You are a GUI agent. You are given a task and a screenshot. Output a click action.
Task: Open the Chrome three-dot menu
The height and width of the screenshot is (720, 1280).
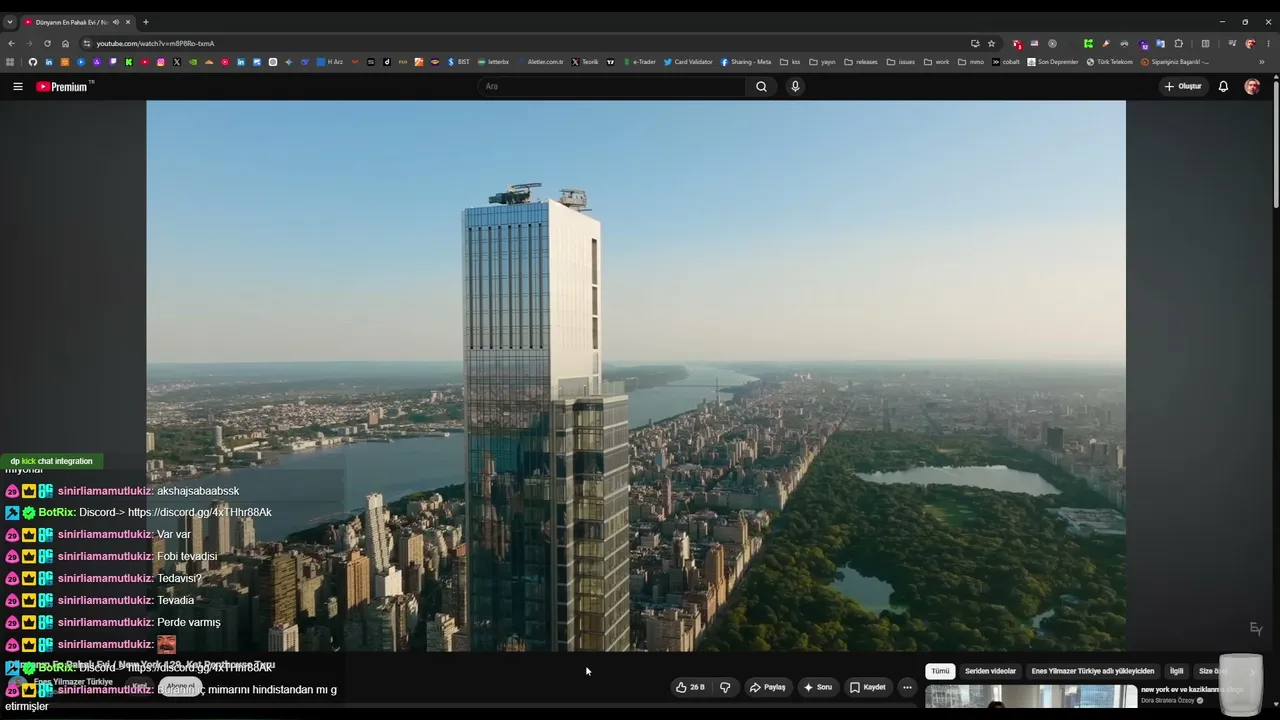[x=1268, y=43]
